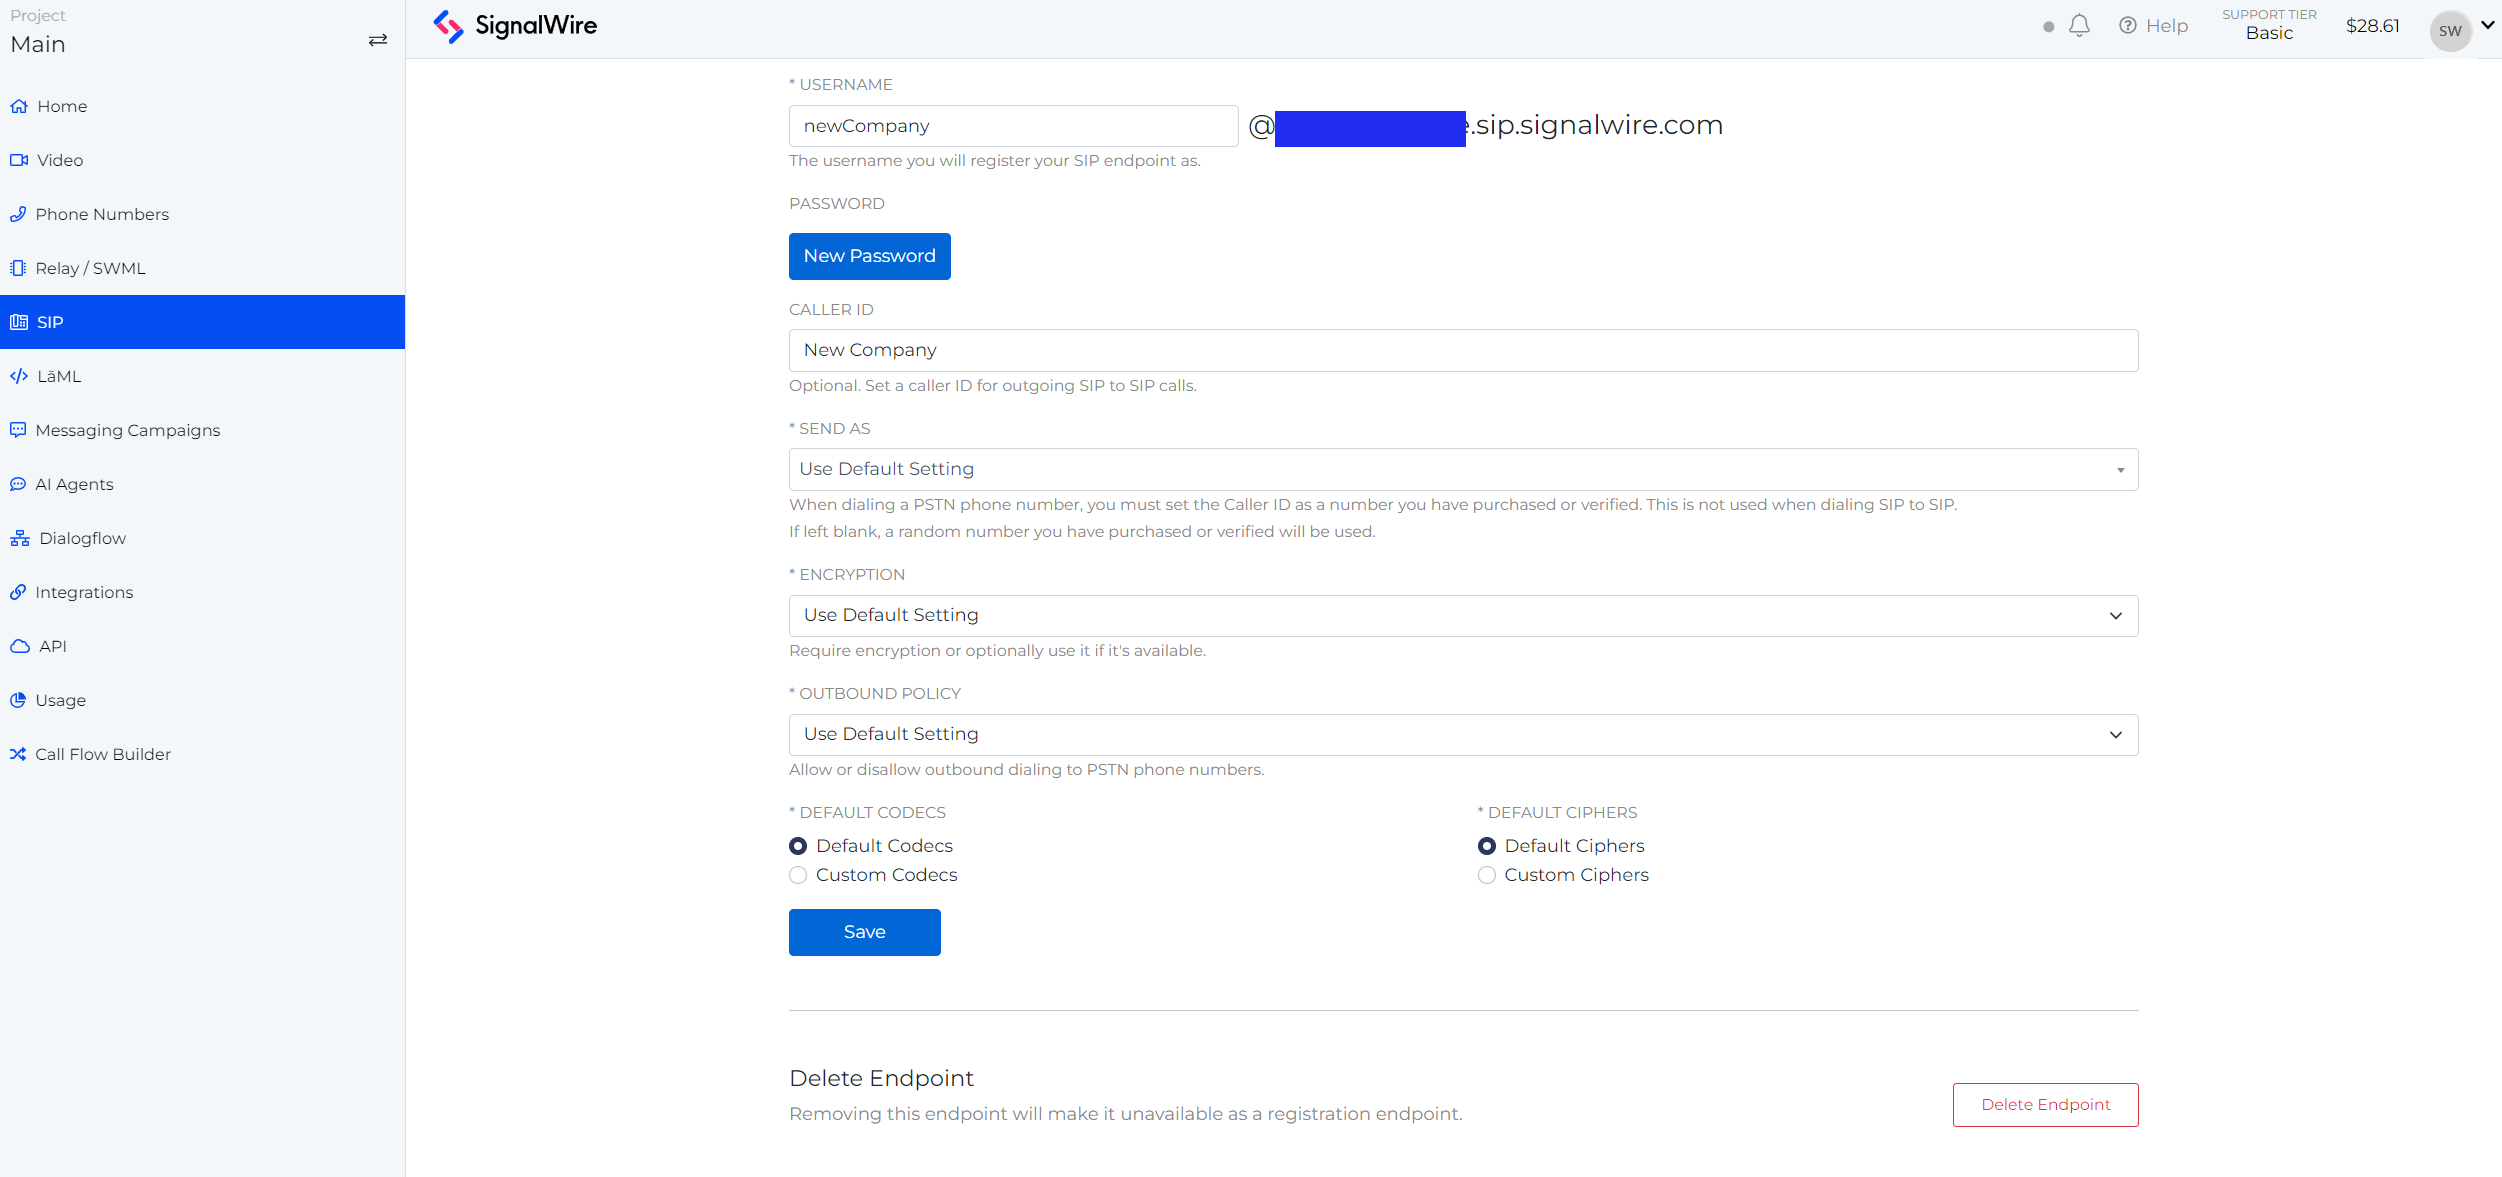Click Delete Endpoint
The height and width of the screenshot is (1177, 2502).
(x=2044, y=1104)
